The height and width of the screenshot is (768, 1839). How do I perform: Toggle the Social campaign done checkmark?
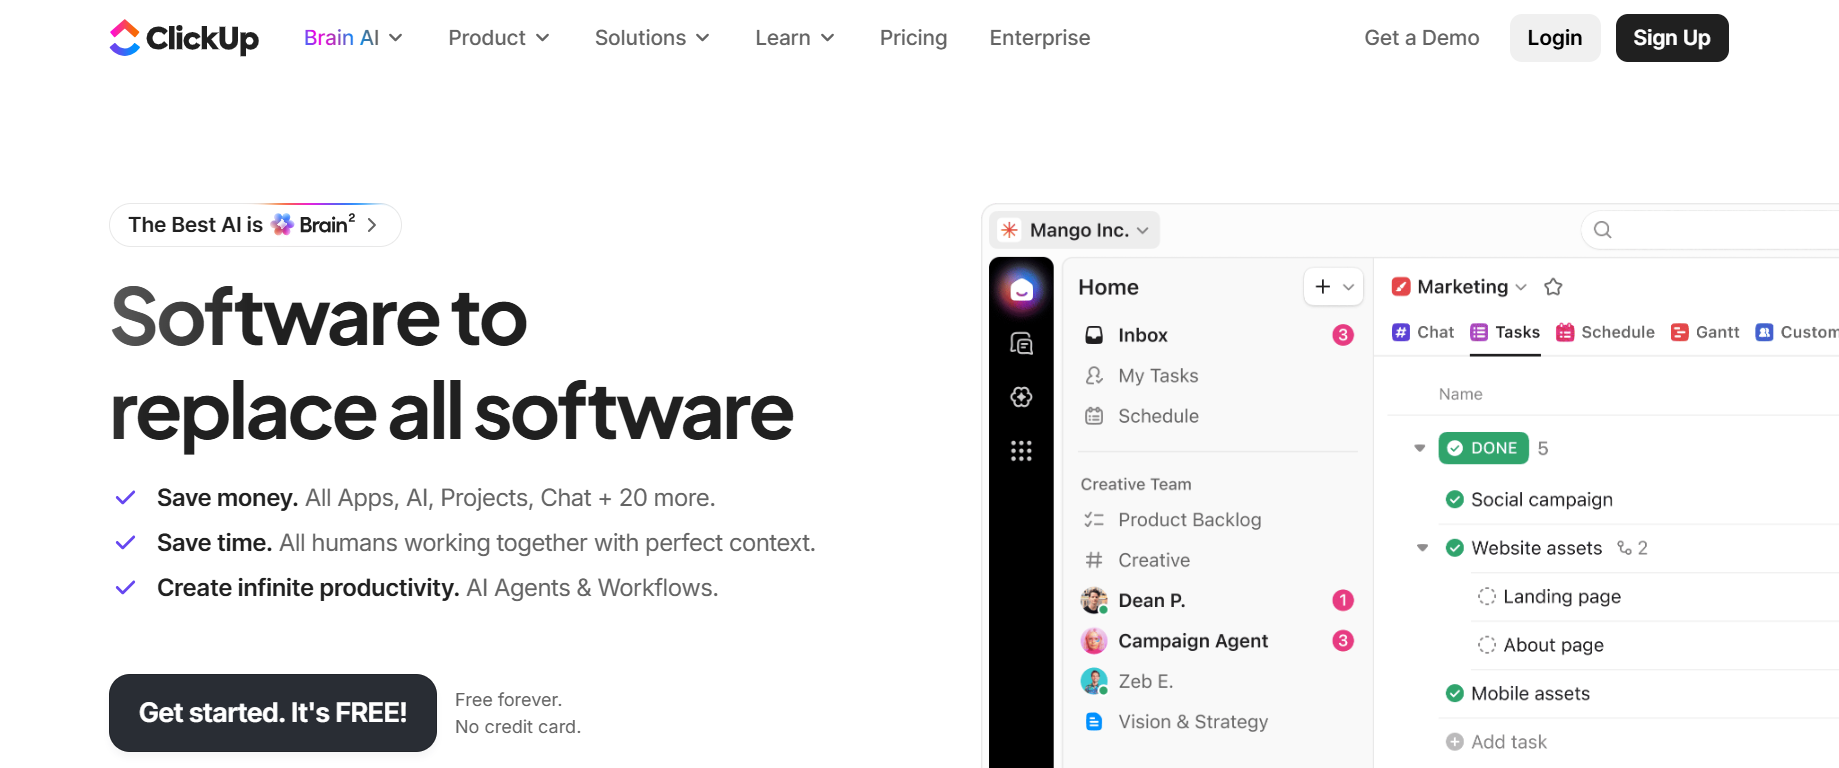1455,499
